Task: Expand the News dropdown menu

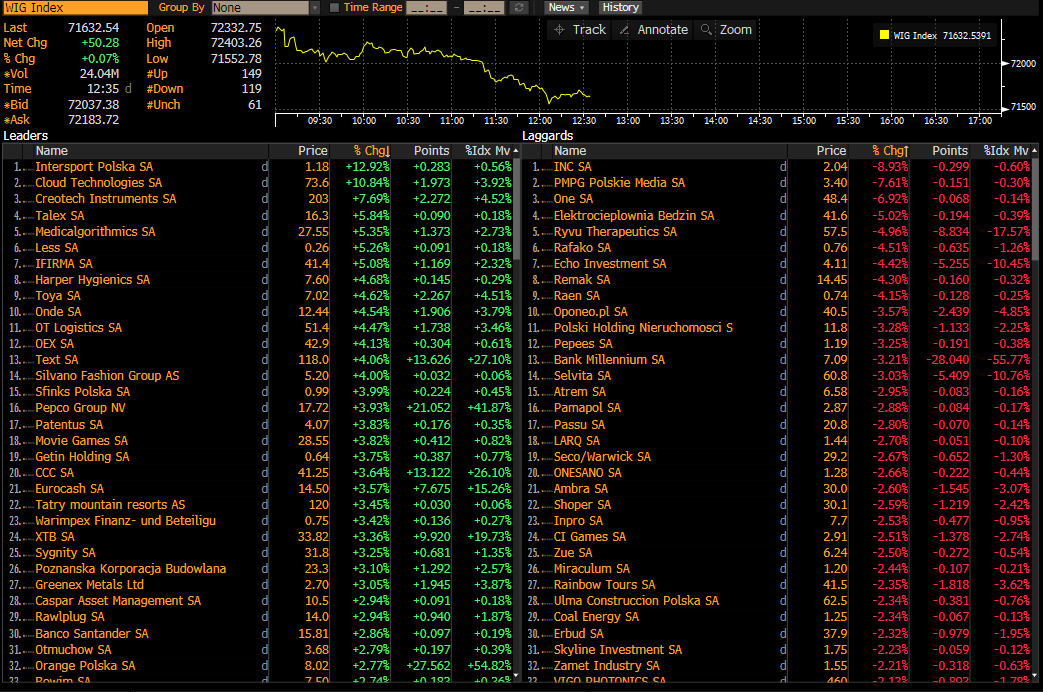Action: coord(566,8)
